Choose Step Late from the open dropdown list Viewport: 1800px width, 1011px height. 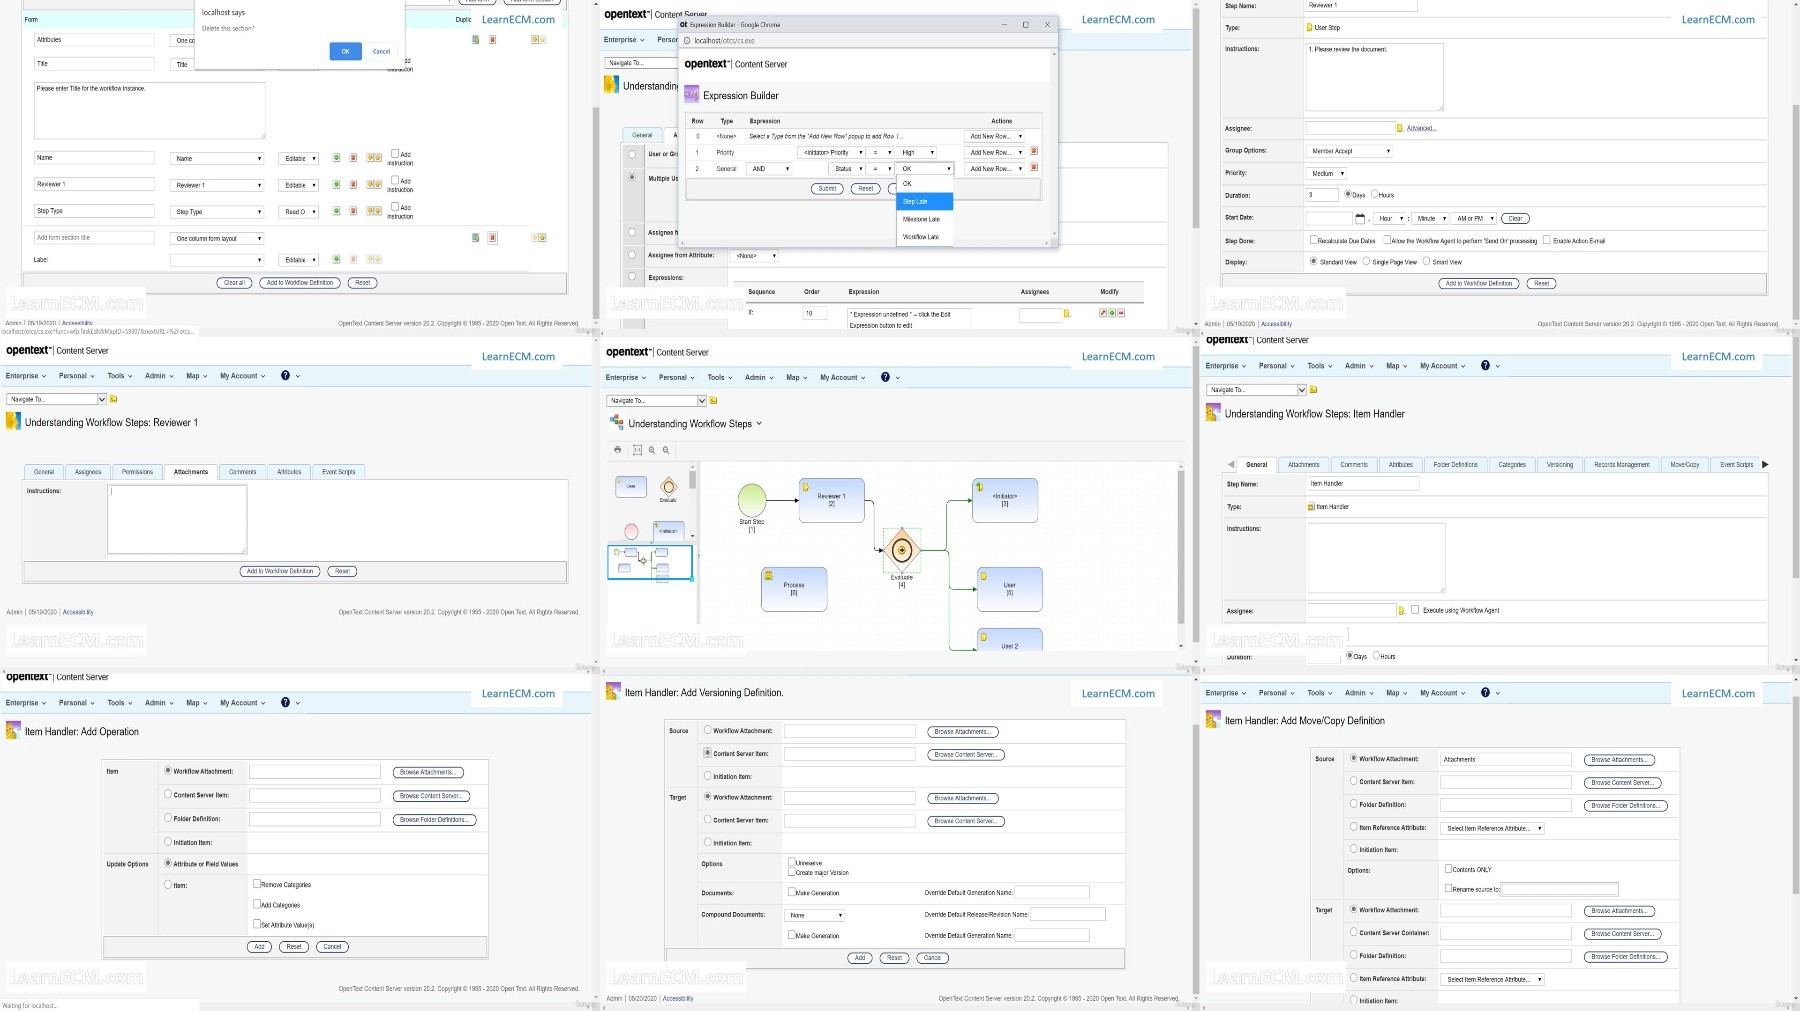925,202
